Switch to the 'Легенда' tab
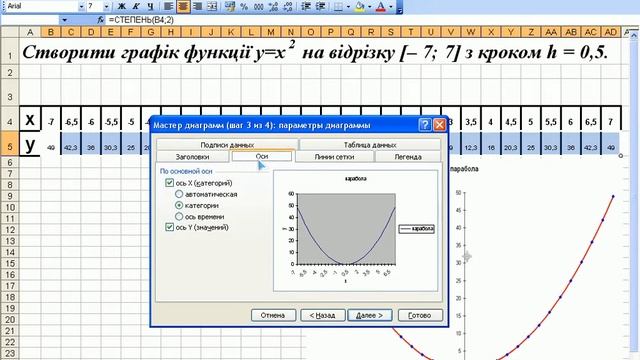 point(408,156)
